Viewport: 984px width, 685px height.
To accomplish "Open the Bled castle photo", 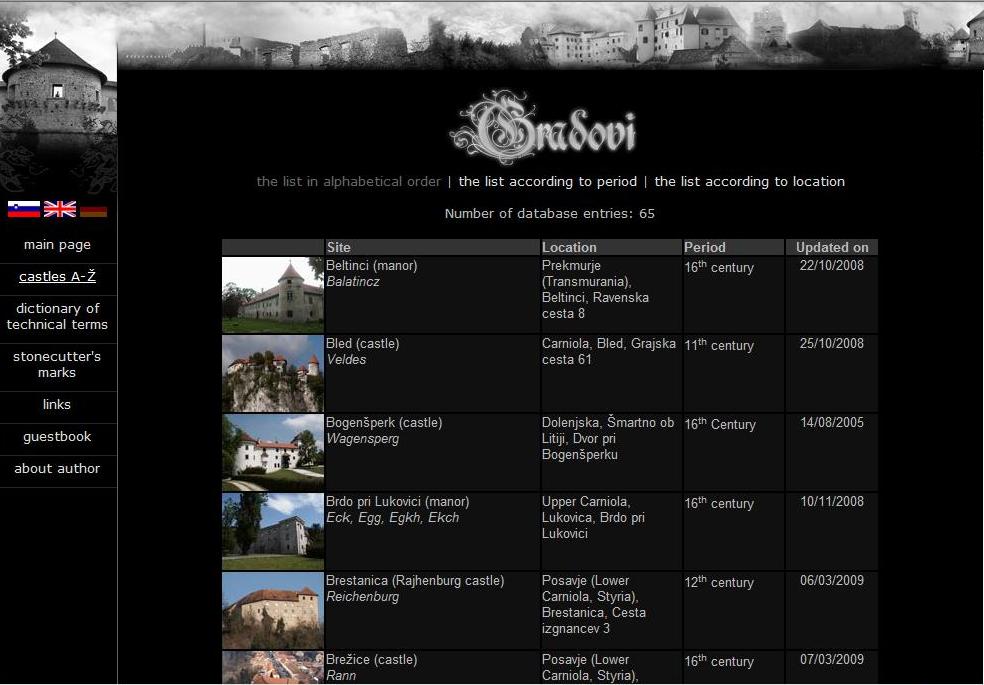I will point(273,373).
